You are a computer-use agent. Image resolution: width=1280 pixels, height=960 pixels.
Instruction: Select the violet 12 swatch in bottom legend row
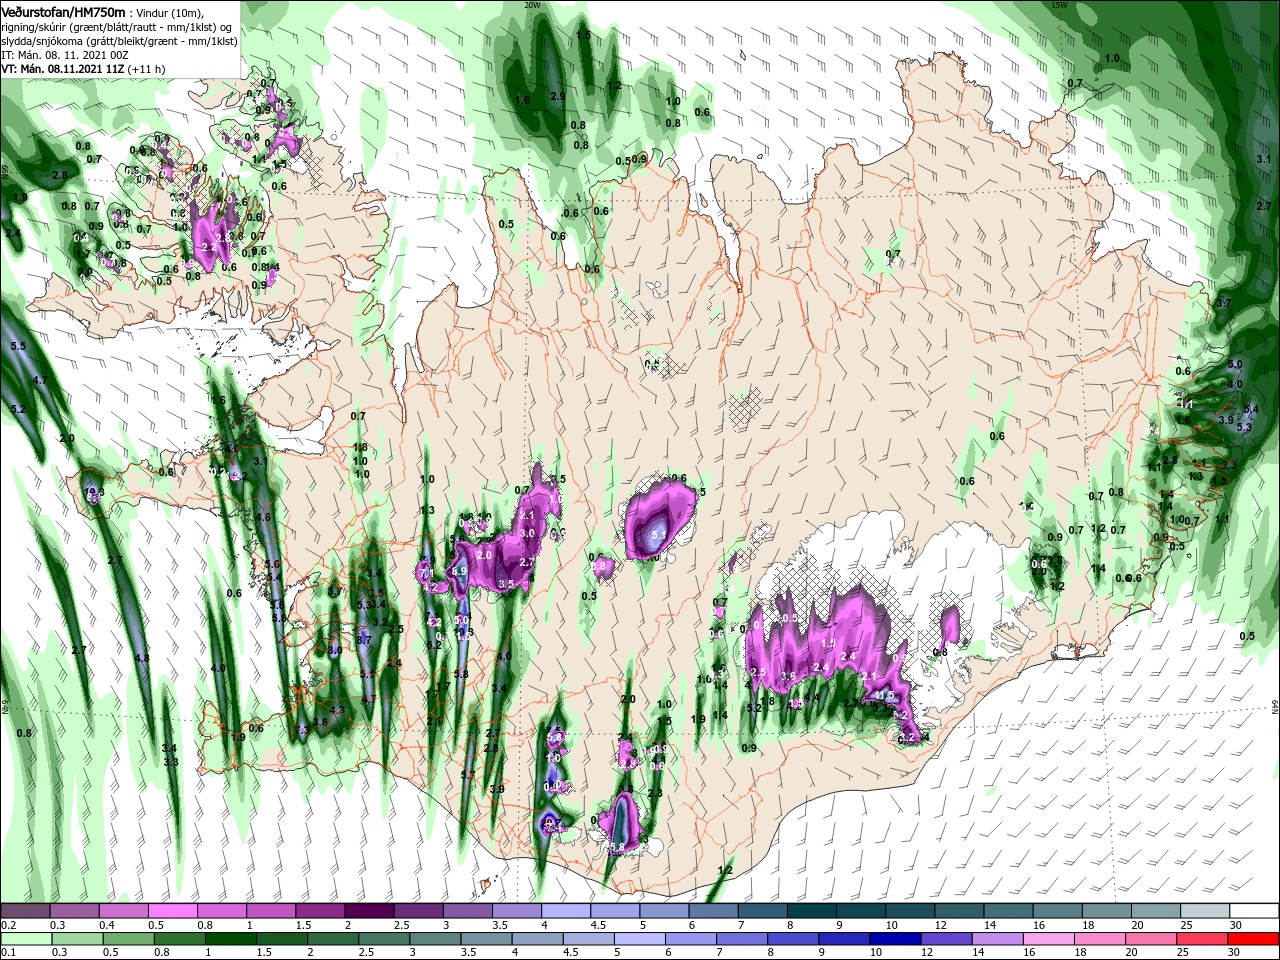click(945, 939)
